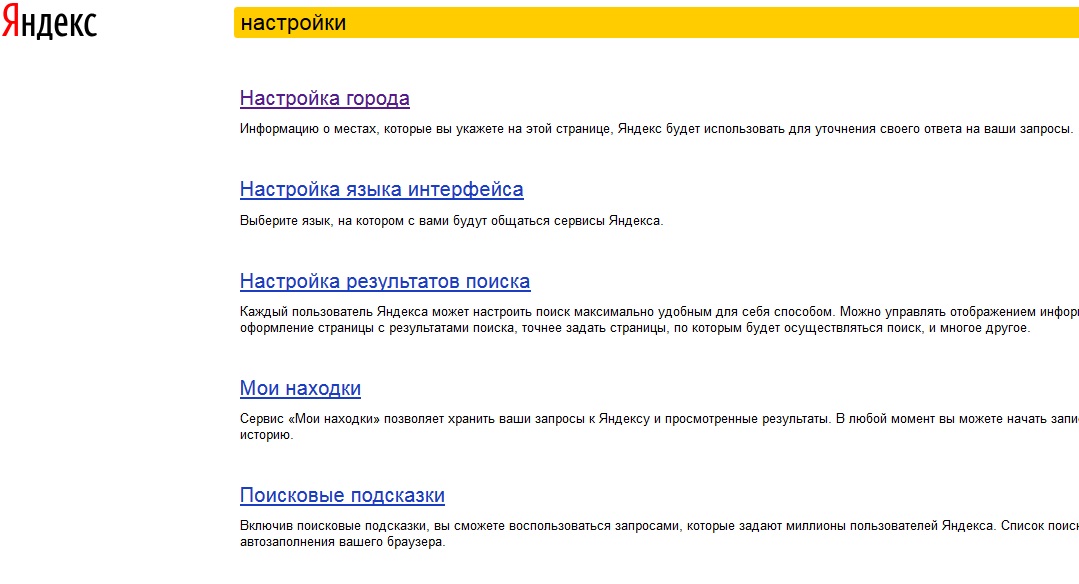
Task: Click the paragraph starting 'Каждый пользователь Яндекса'
Action: (659, 320)
